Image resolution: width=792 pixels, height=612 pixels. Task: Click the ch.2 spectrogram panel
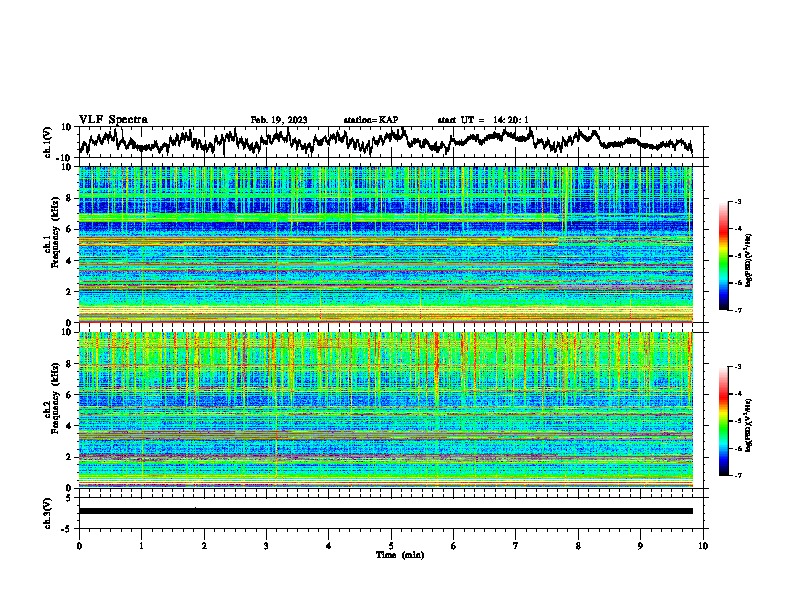tap(386, 410)
